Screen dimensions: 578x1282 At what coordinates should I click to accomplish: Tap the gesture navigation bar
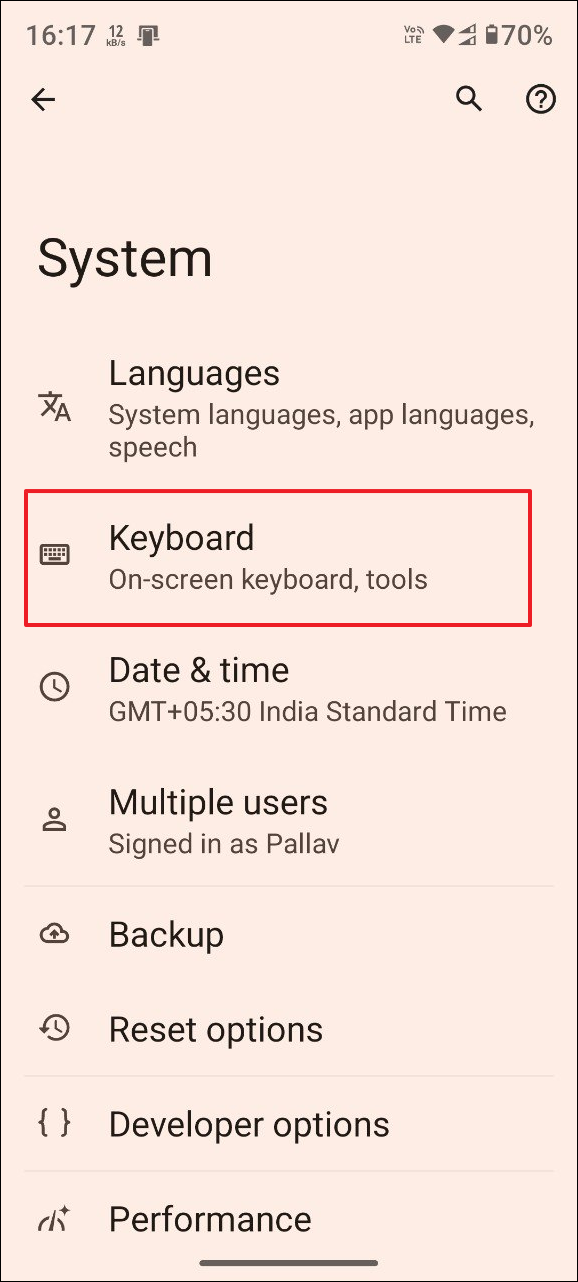pyautogui.click(x=289, y=1263)
